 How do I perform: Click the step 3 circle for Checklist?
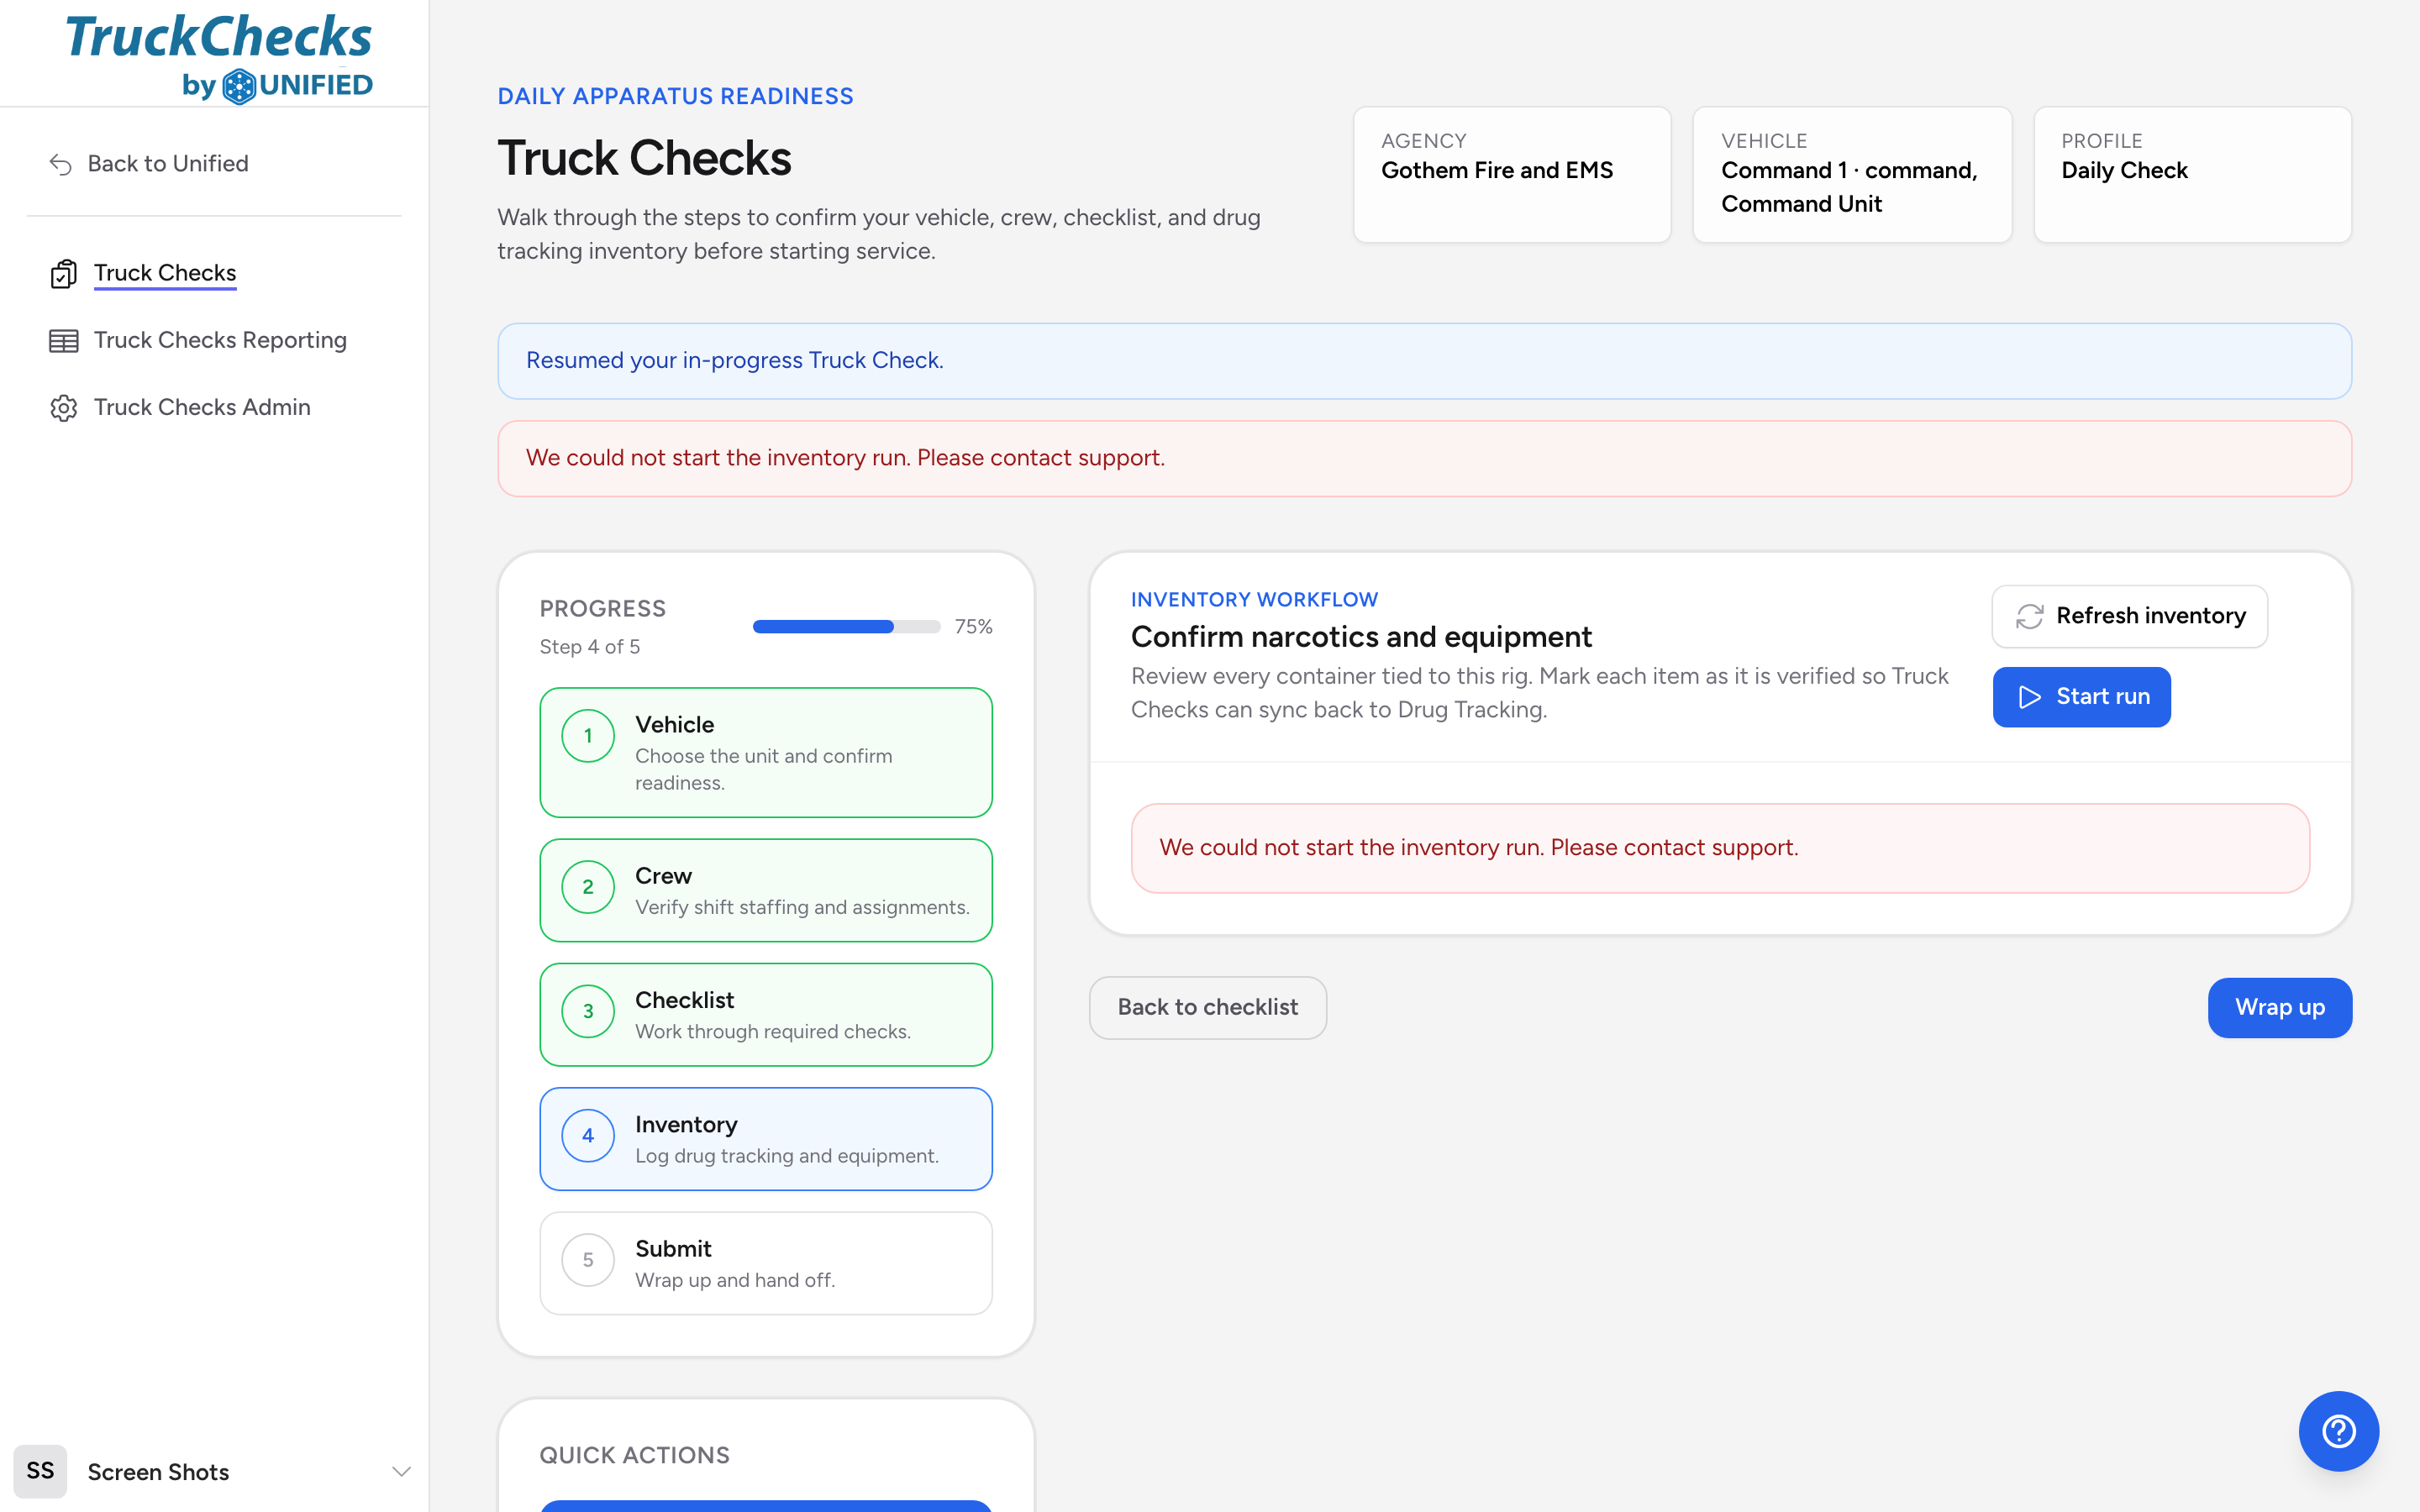588,1011
